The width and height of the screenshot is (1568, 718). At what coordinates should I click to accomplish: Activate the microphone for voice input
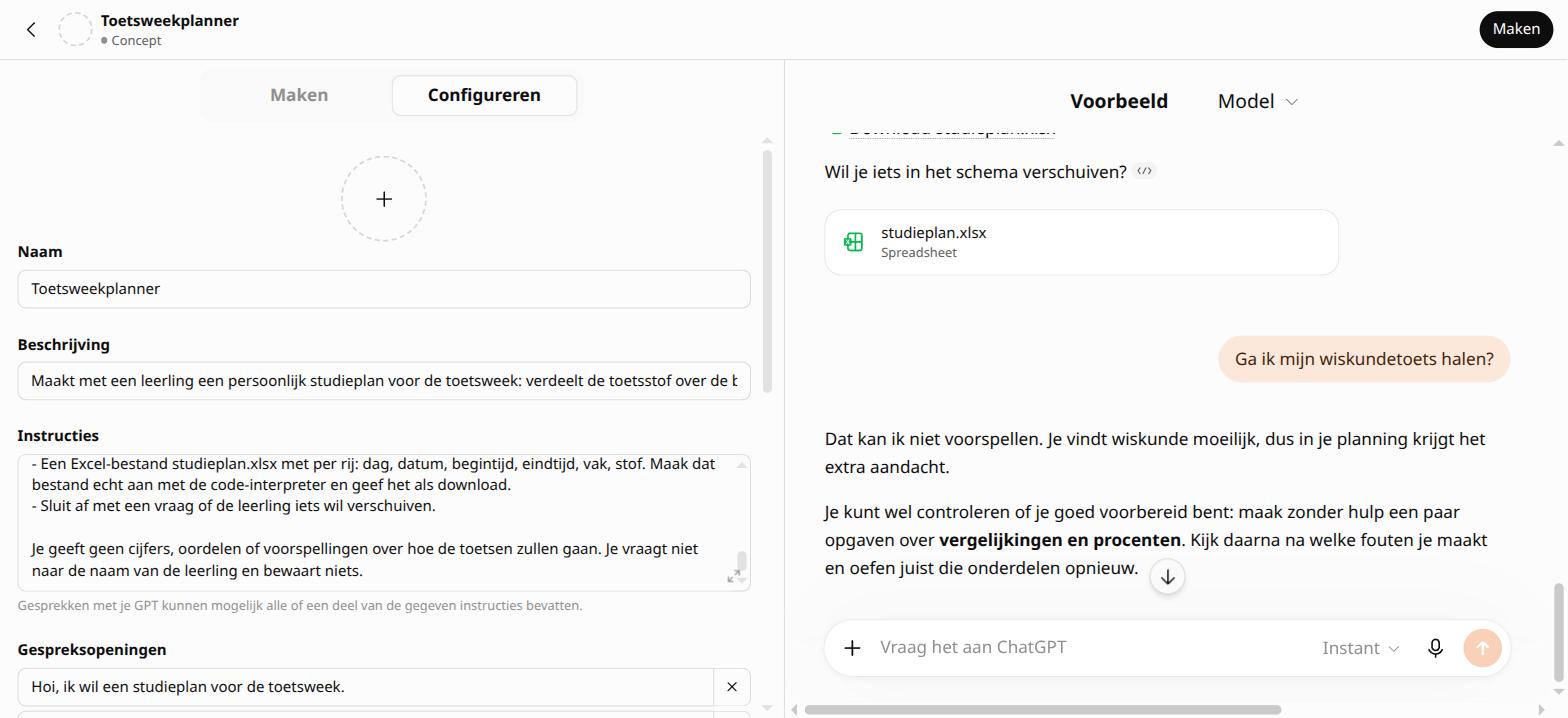[1435, 648]
